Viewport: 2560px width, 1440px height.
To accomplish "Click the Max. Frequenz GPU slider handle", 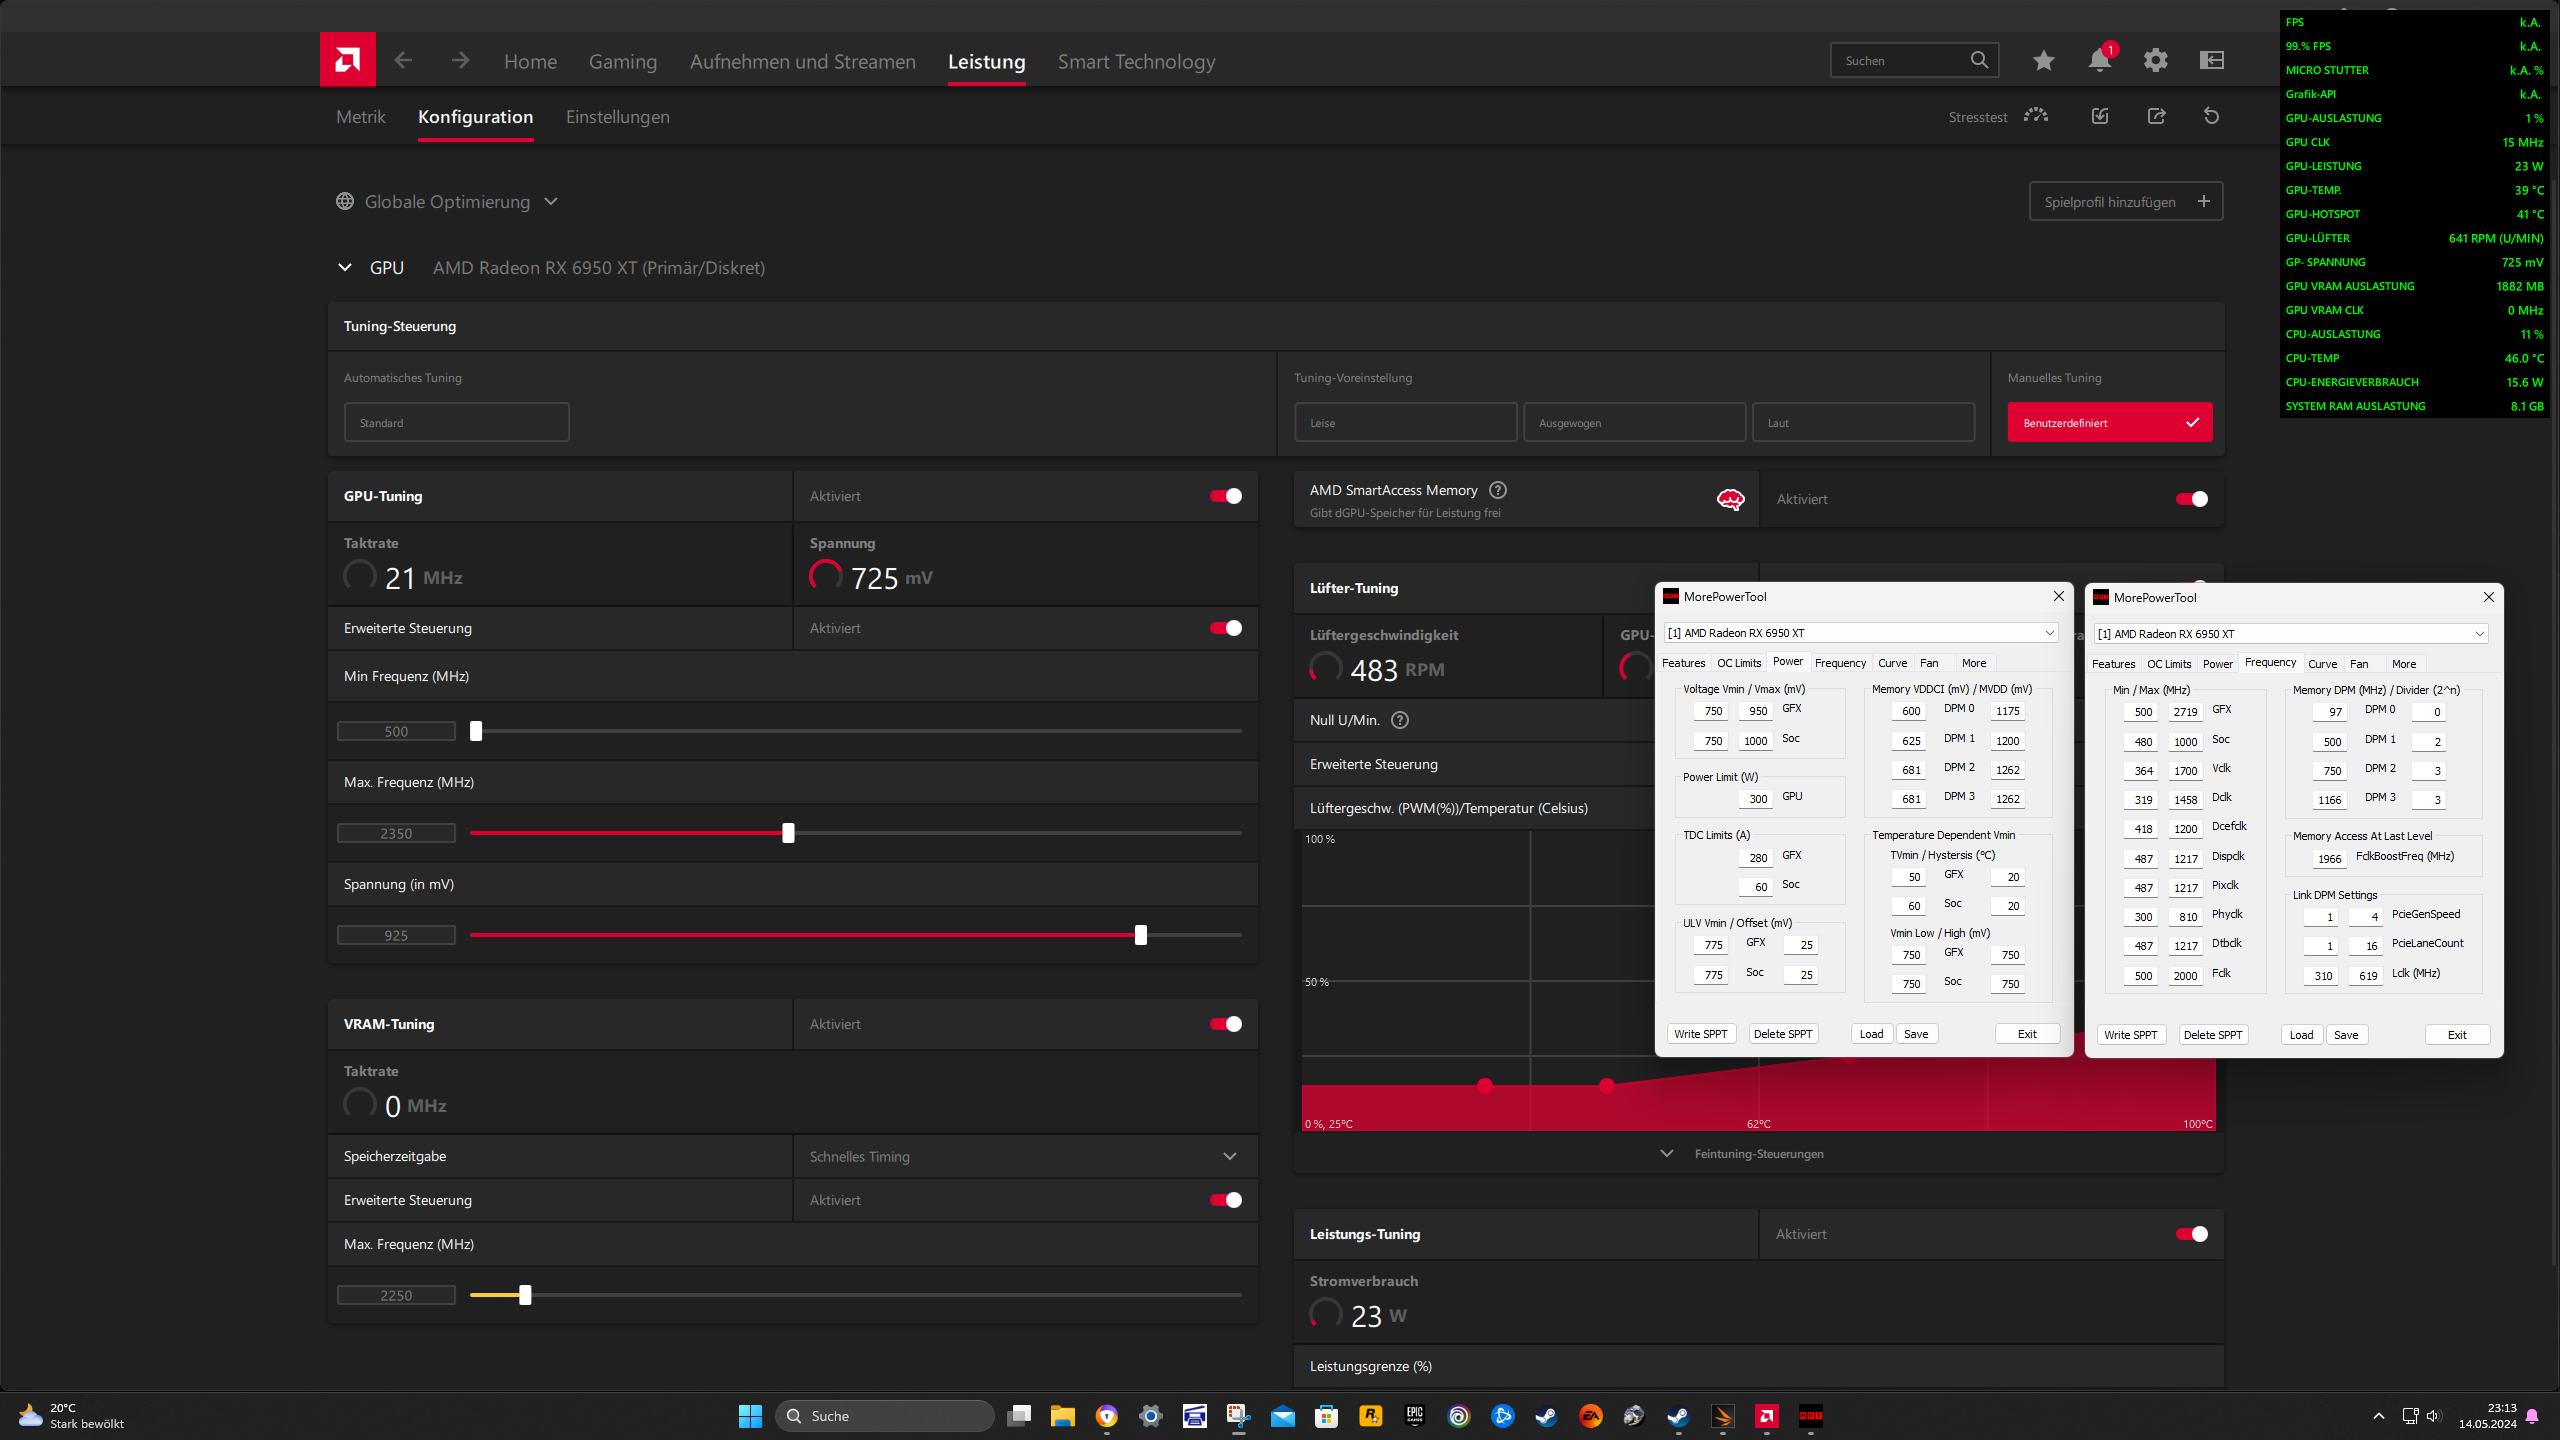I will click(x=788, y=833).
